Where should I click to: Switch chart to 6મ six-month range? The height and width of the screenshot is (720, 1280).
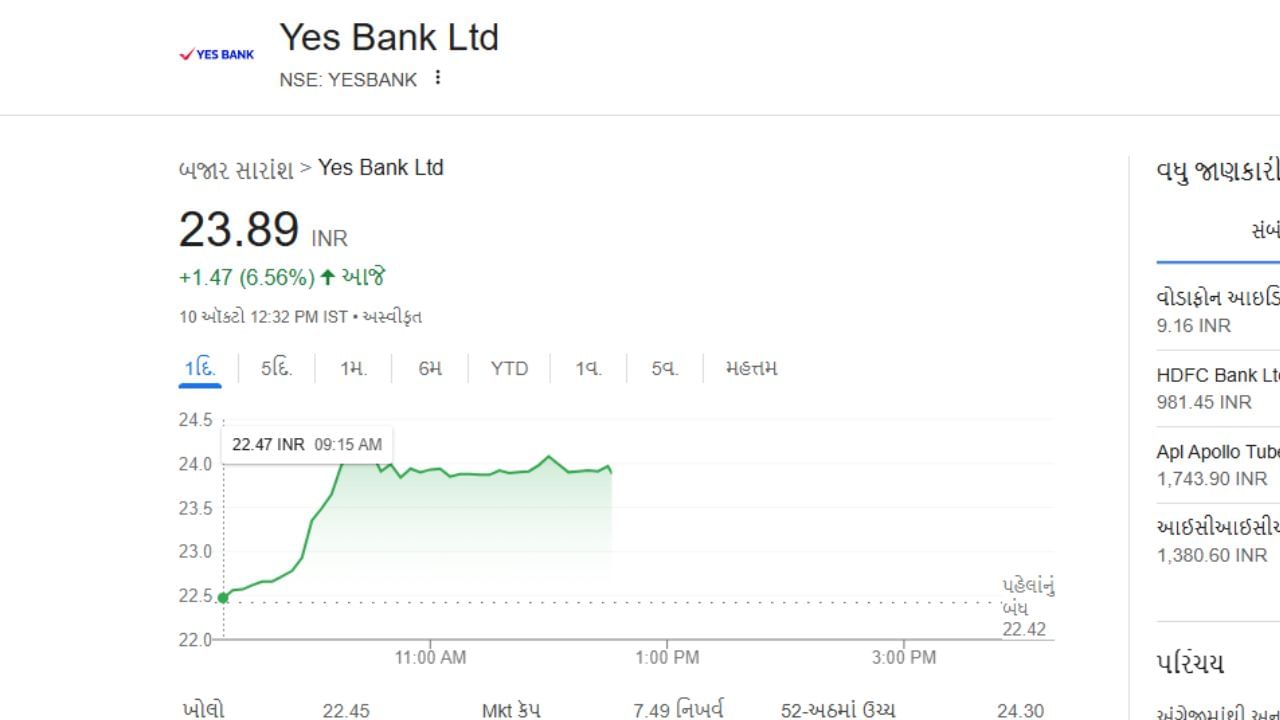pyautogui.click(x=430, y=368)
